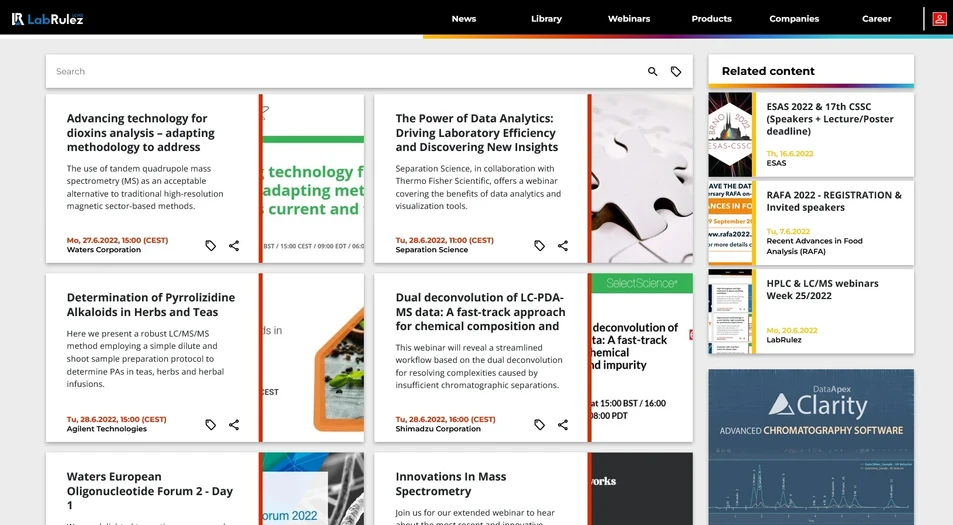Image resolution: width=953 pixels, height=525 pixels.
Task: Open the News menu
Action: pos(464,19)
